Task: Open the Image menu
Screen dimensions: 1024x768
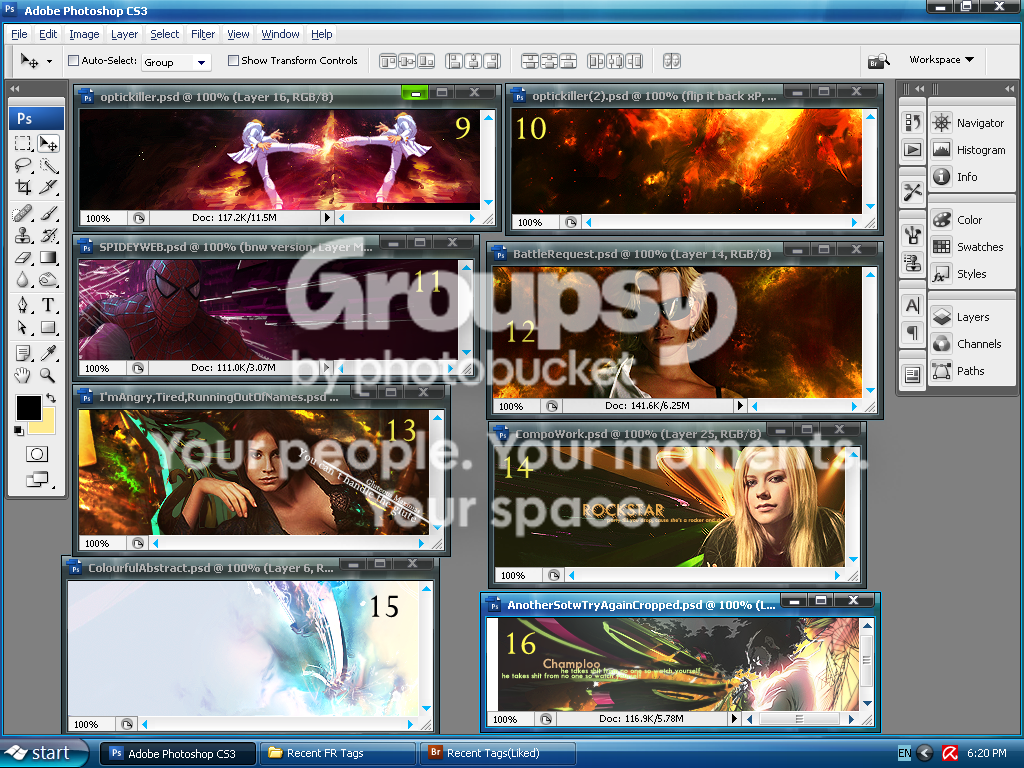Action: click(x=84, y=34)
